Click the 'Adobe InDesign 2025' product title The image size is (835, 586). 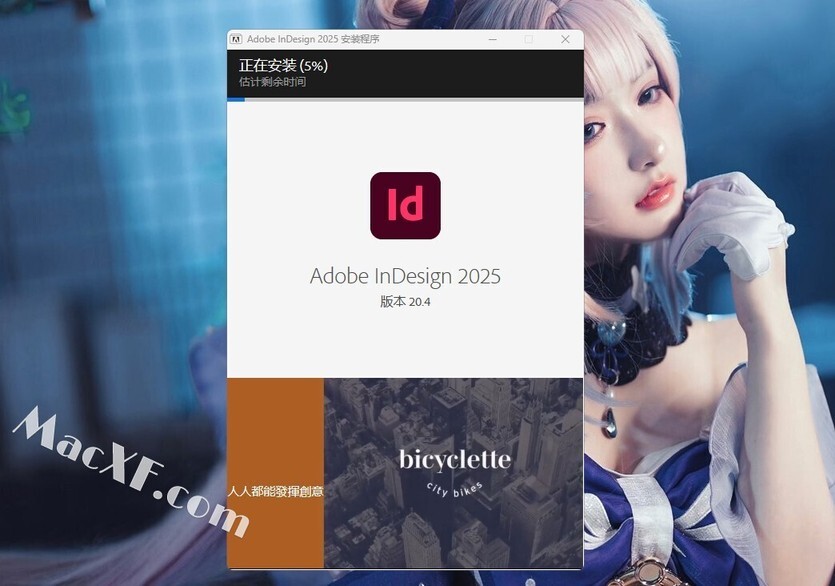click(405, 276)
